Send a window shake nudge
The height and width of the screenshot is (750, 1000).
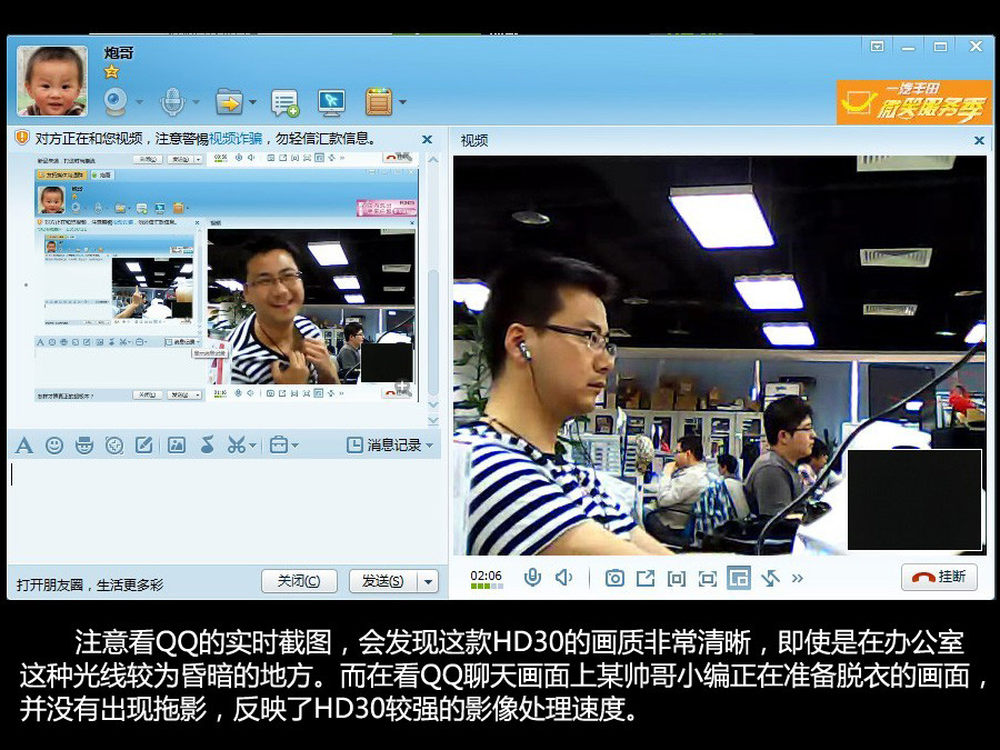114,445
